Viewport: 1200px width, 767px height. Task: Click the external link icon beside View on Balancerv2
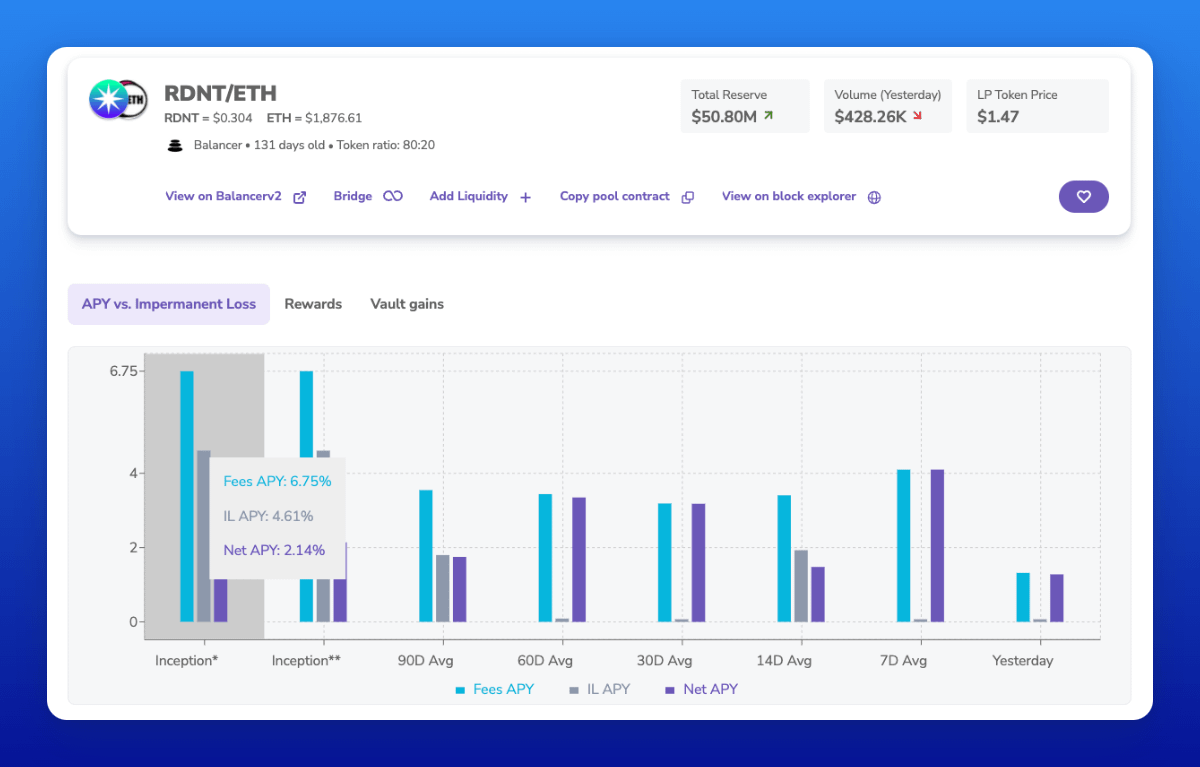point(299,197)
